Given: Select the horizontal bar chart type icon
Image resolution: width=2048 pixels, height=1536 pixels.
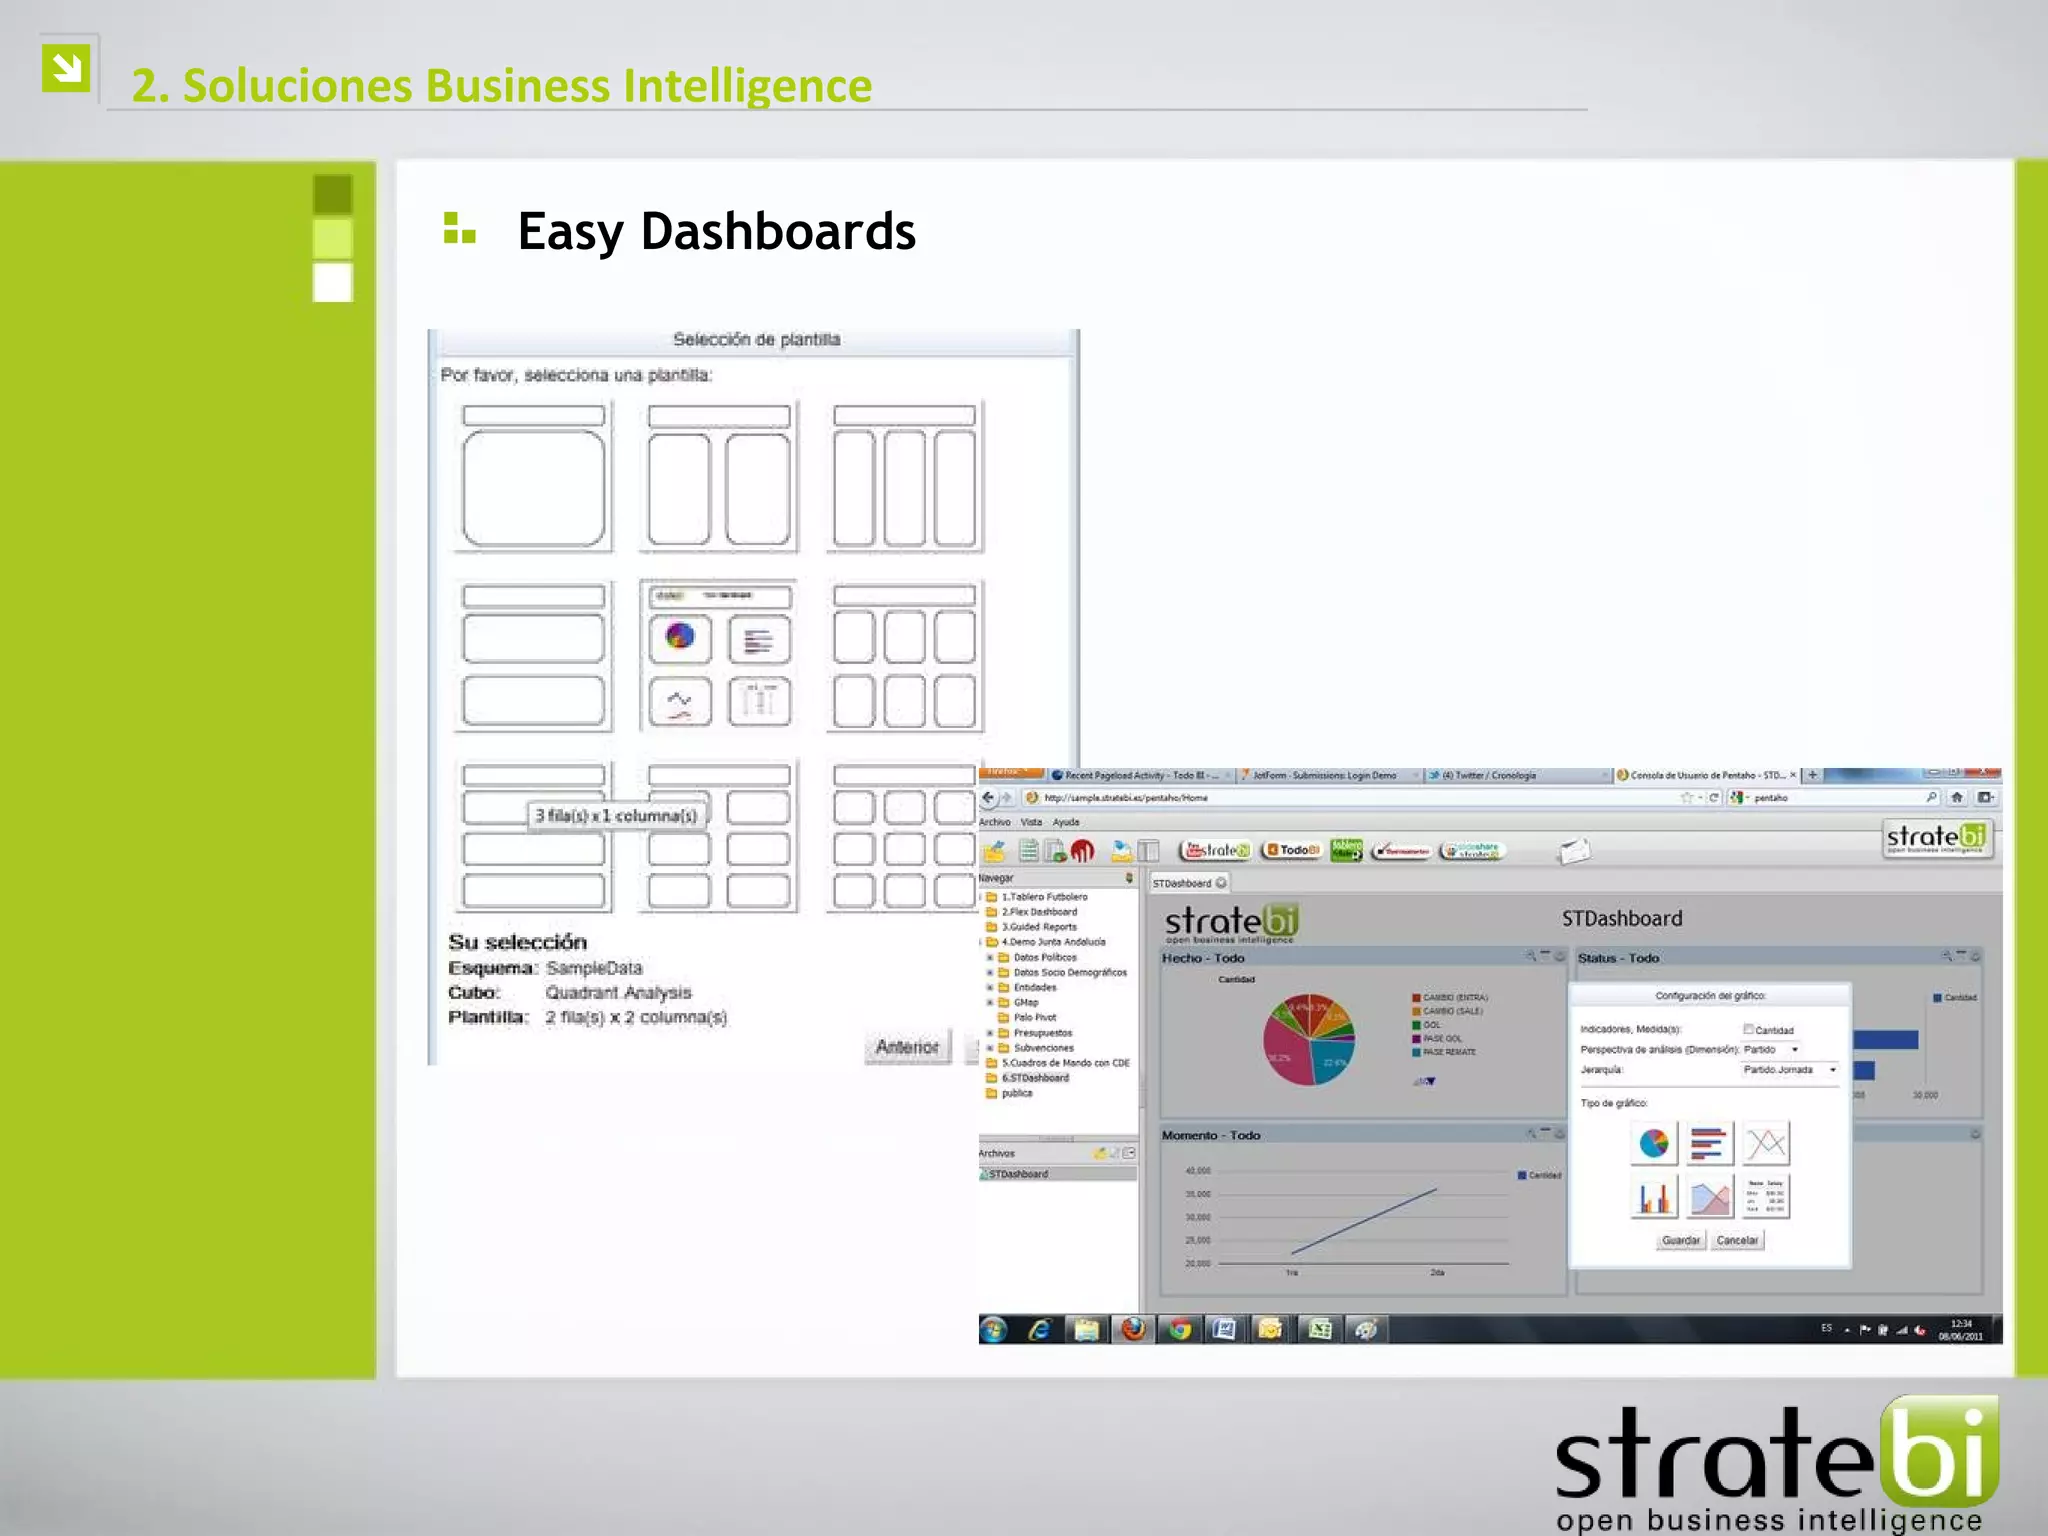Looking at the screenshot, I should tap(1708, 1143).
